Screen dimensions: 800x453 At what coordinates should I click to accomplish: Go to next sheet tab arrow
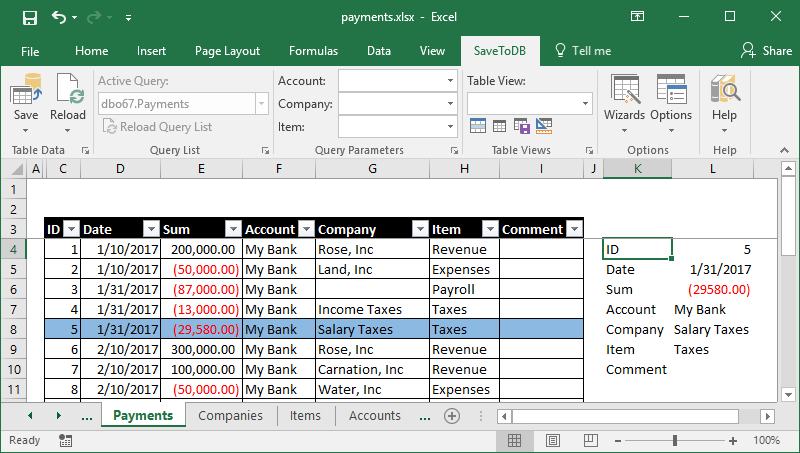[59, 416]
